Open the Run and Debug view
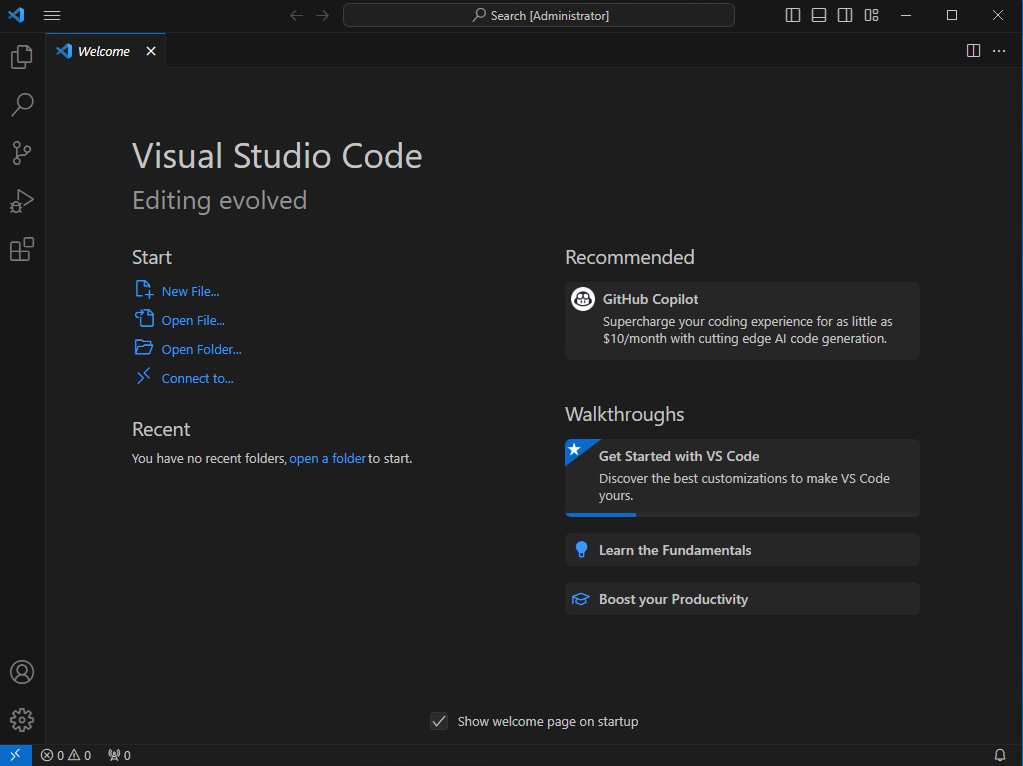Viewport: 1023px width, 766px height. click(x=22, y=201)
